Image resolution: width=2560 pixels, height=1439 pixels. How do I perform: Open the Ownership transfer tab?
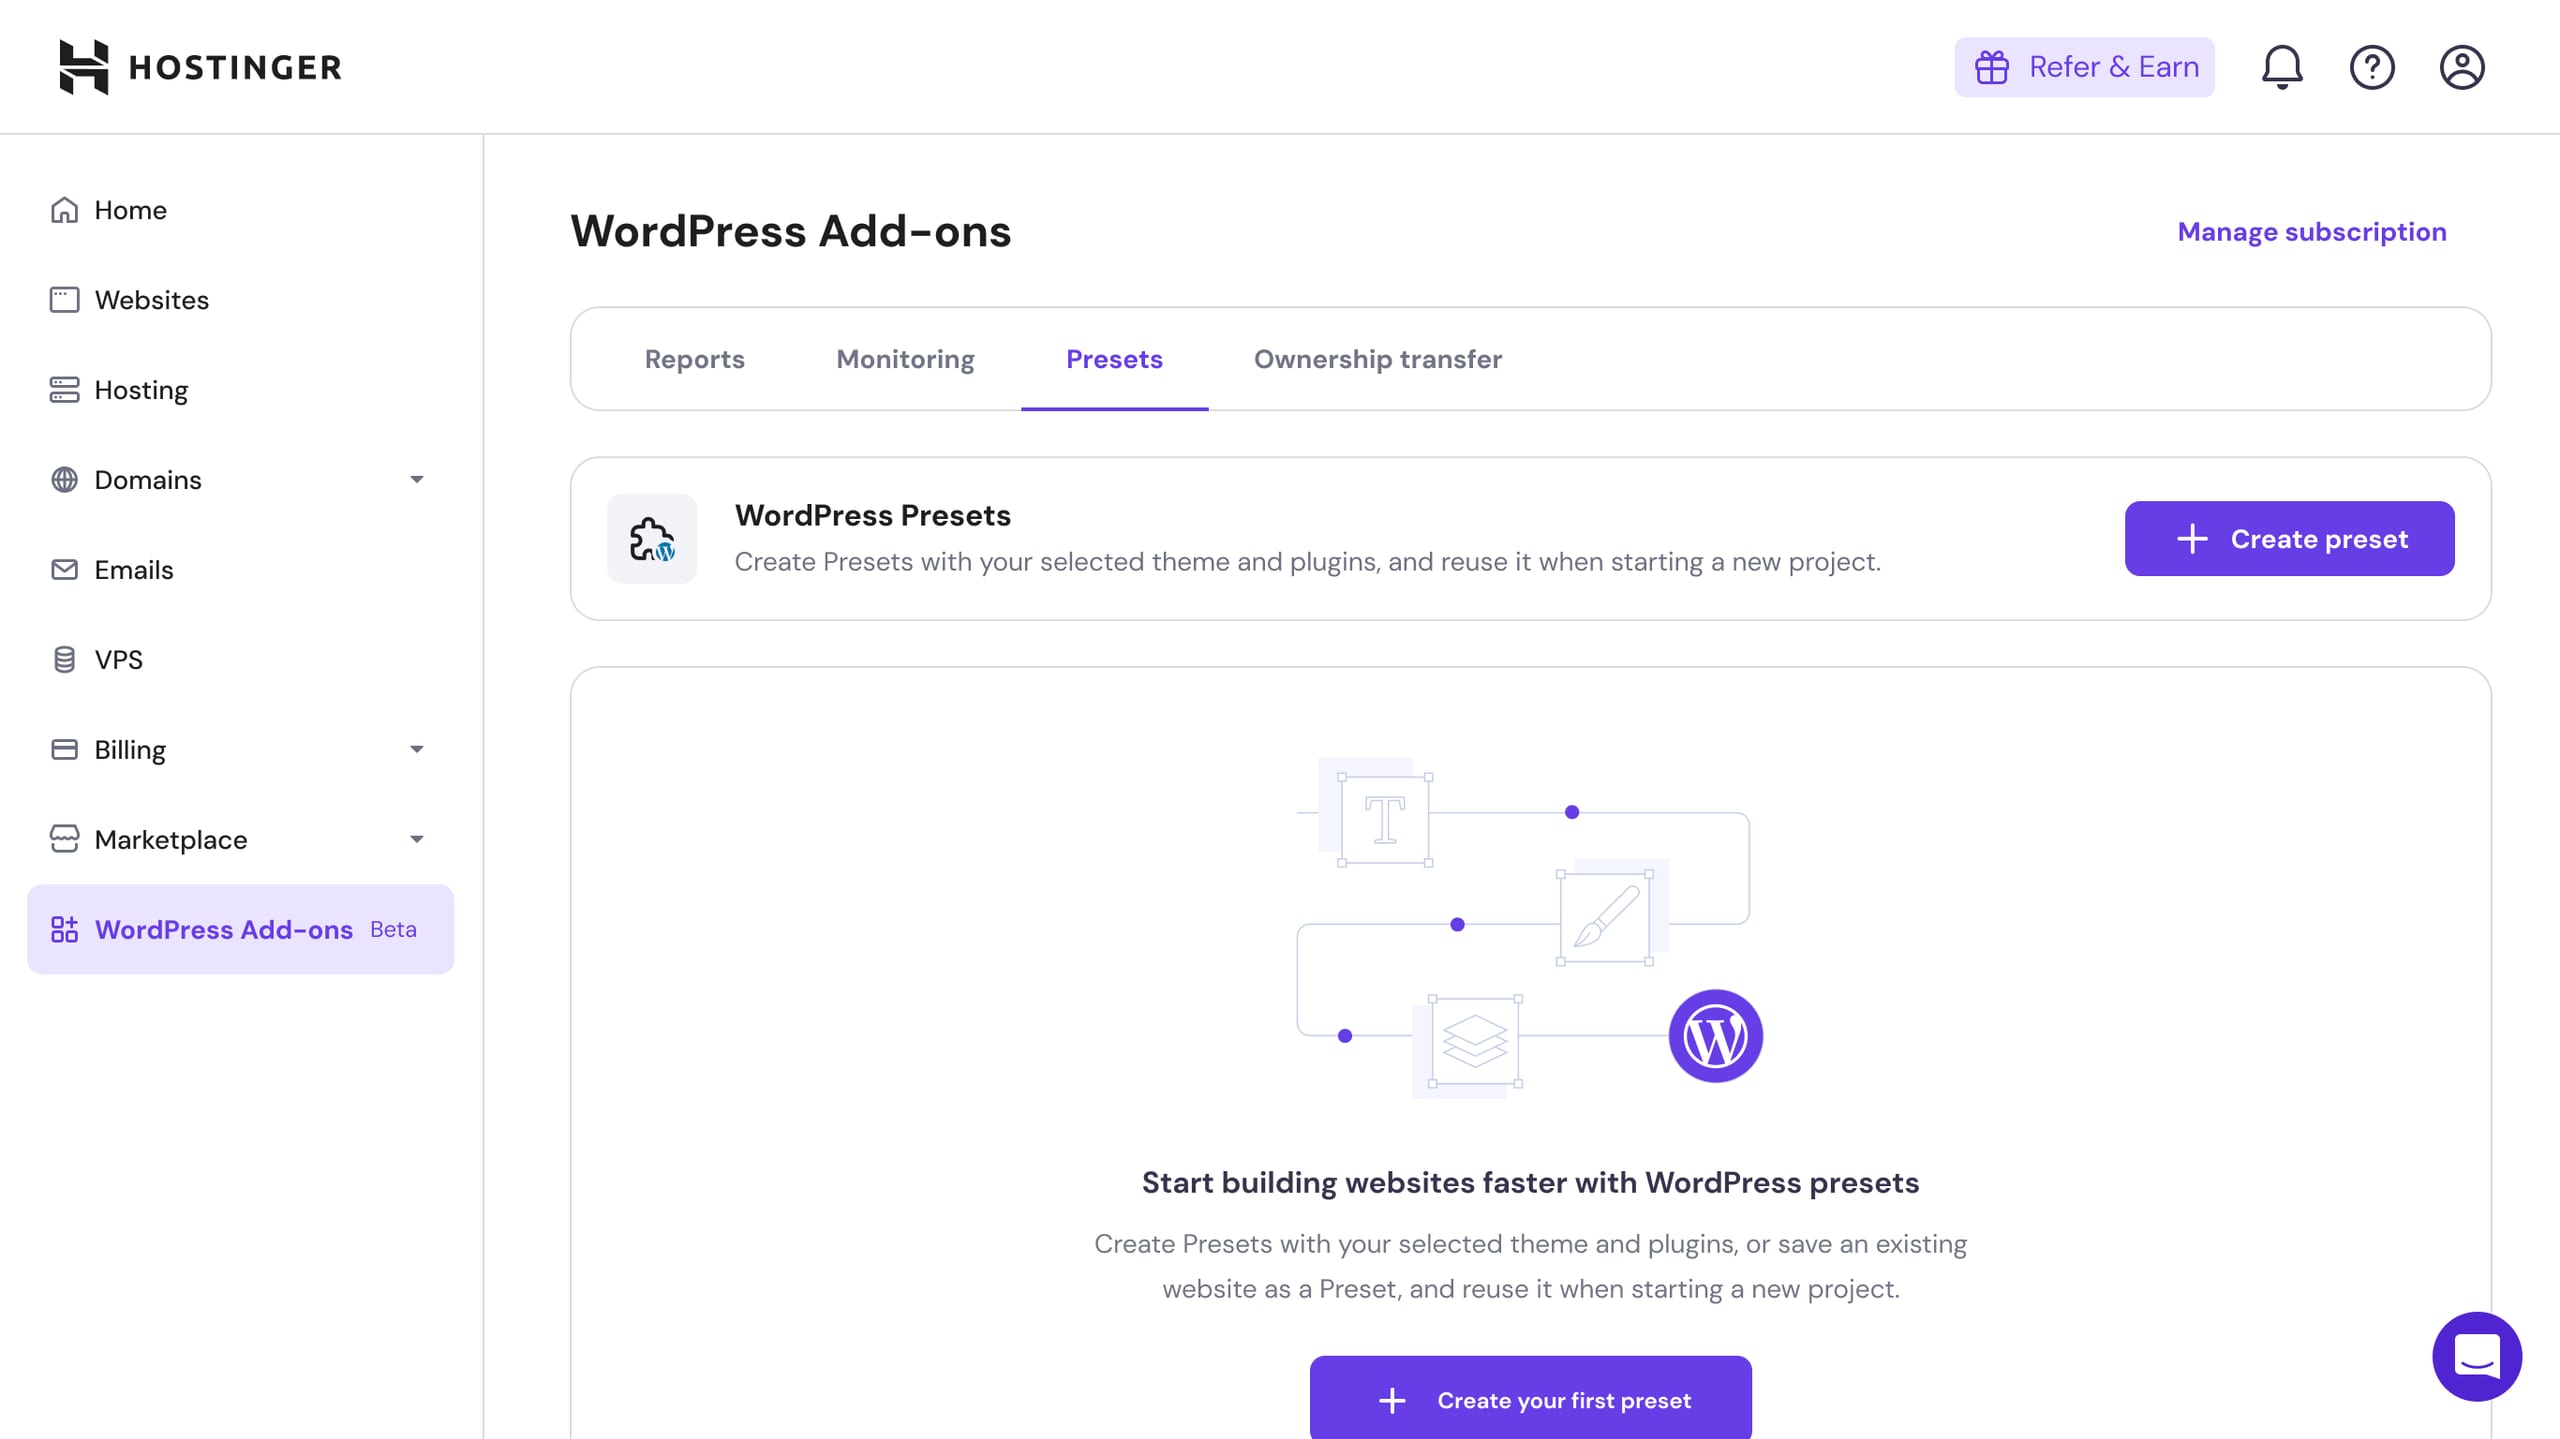pos(1377,359)
